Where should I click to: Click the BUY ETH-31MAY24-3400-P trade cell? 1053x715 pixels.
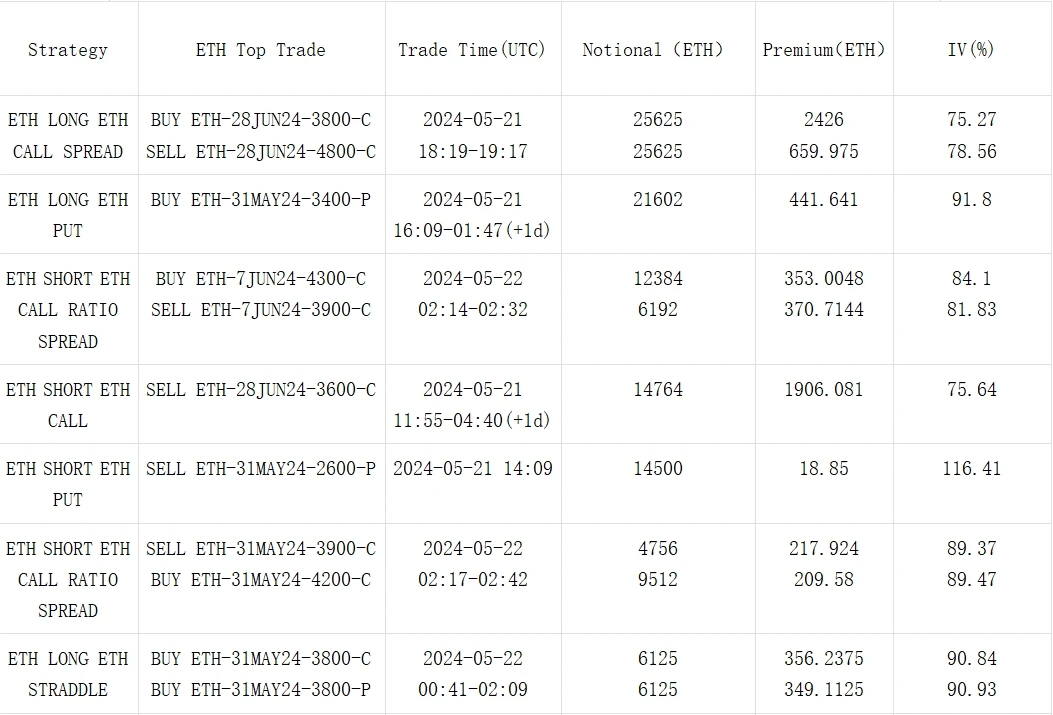[260, 200]
